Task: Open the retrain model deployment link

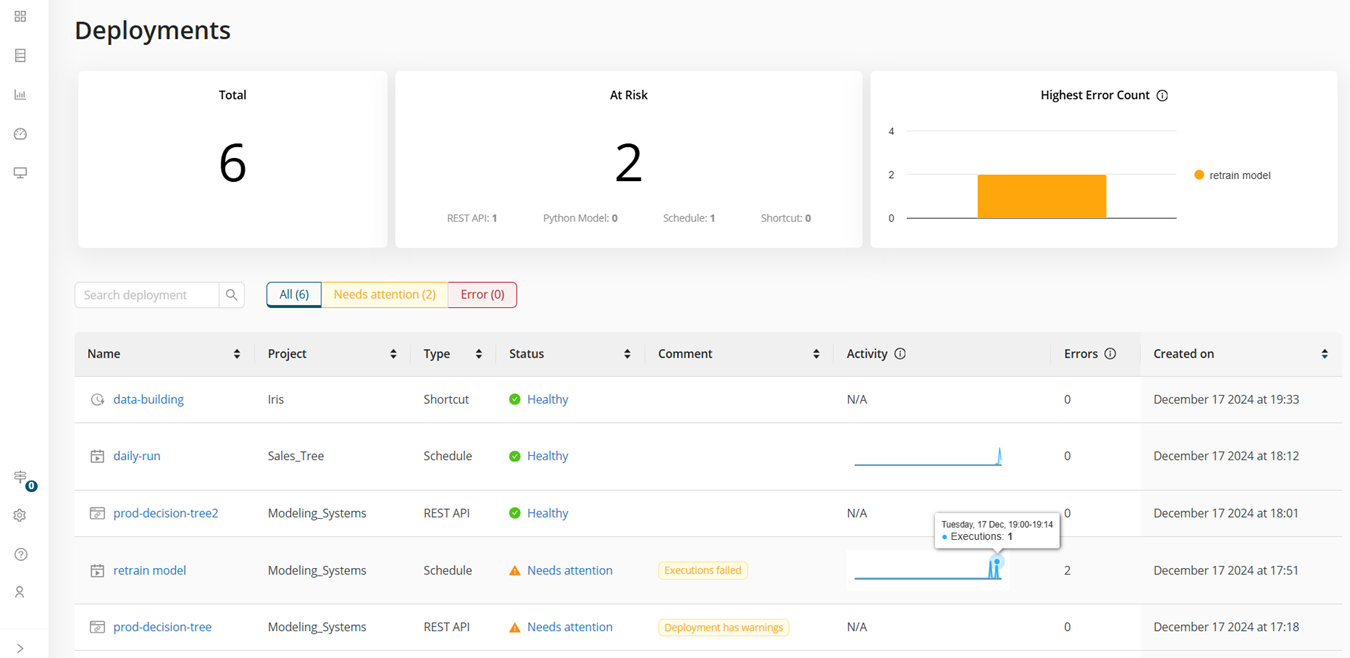Action: pyautogui.click(x=150, y=570)
